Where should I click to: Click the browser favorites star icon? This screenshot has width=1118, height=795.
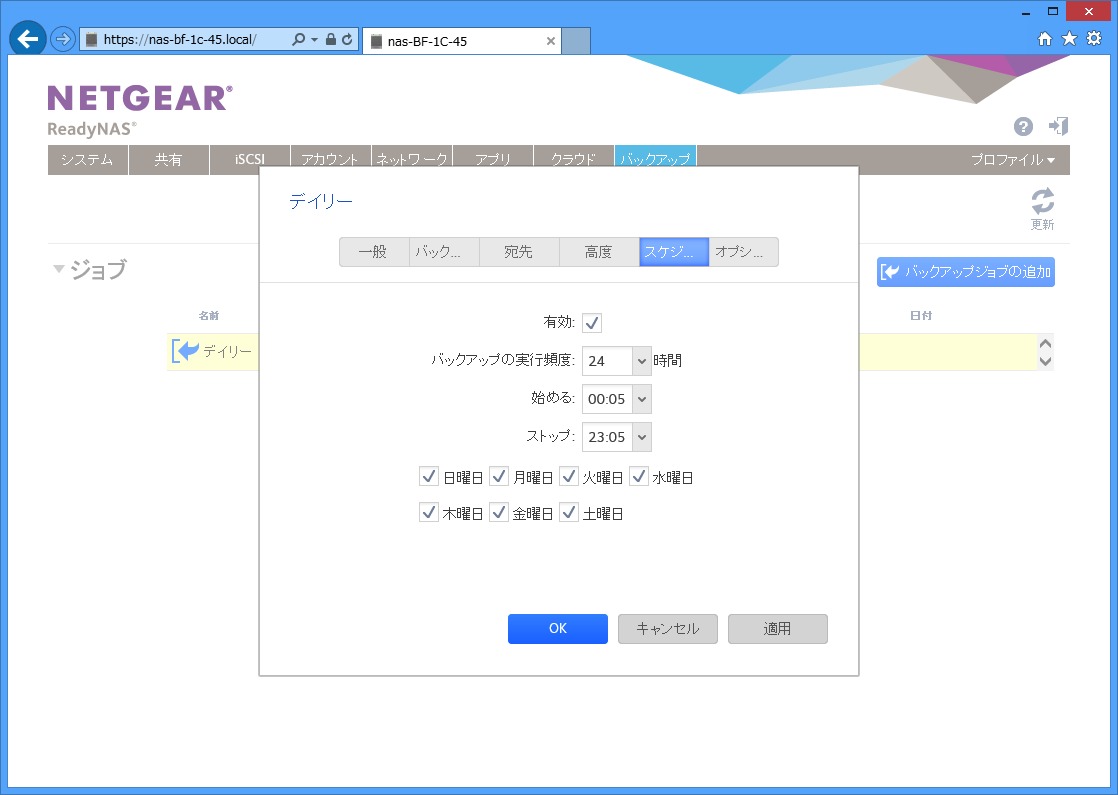(1069, 39)
